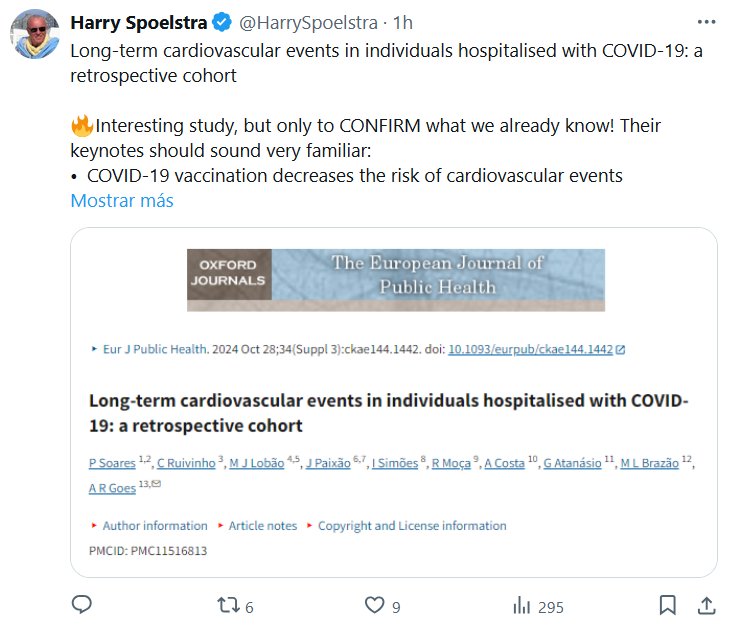Expand Copyright and License information
734x628 pixels.
411,526
